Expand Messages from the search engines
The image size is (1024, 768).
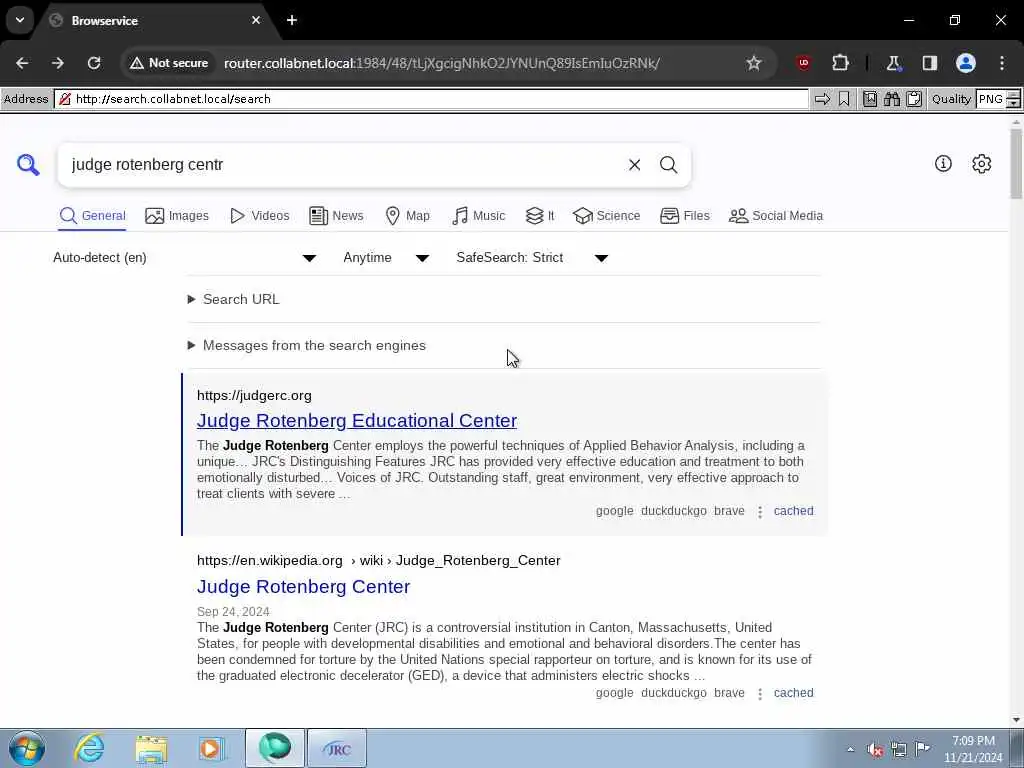(x=307, y=345)
